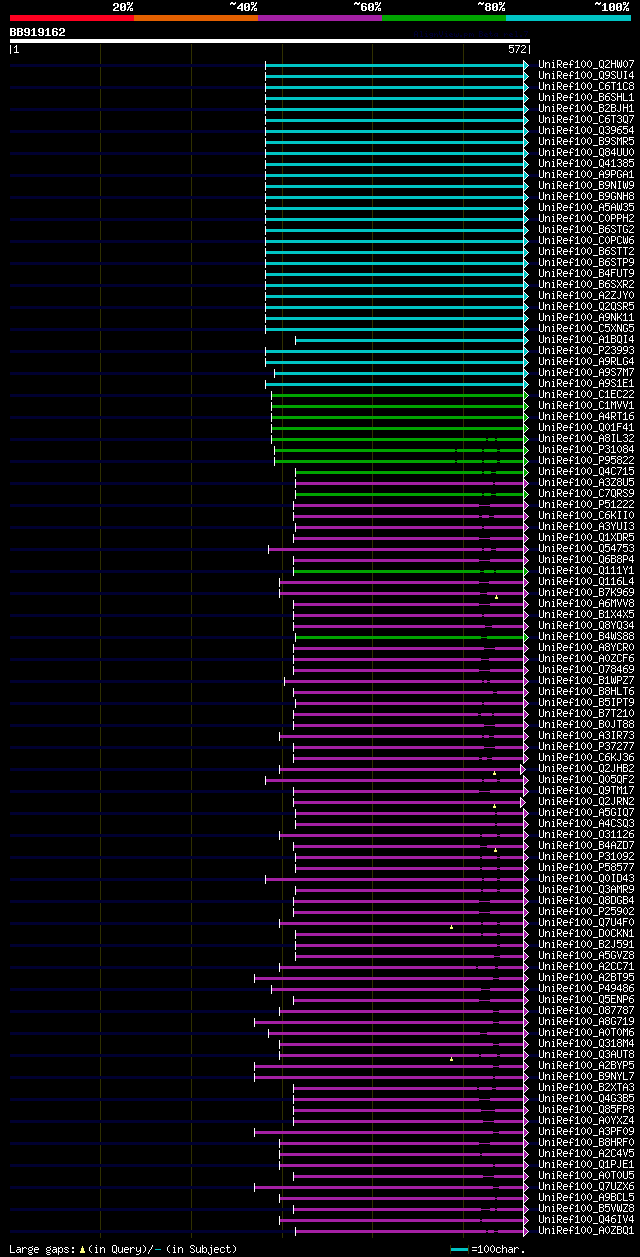
Task: Open the UniRef100_C1MVV1 record
Action: 586,406
